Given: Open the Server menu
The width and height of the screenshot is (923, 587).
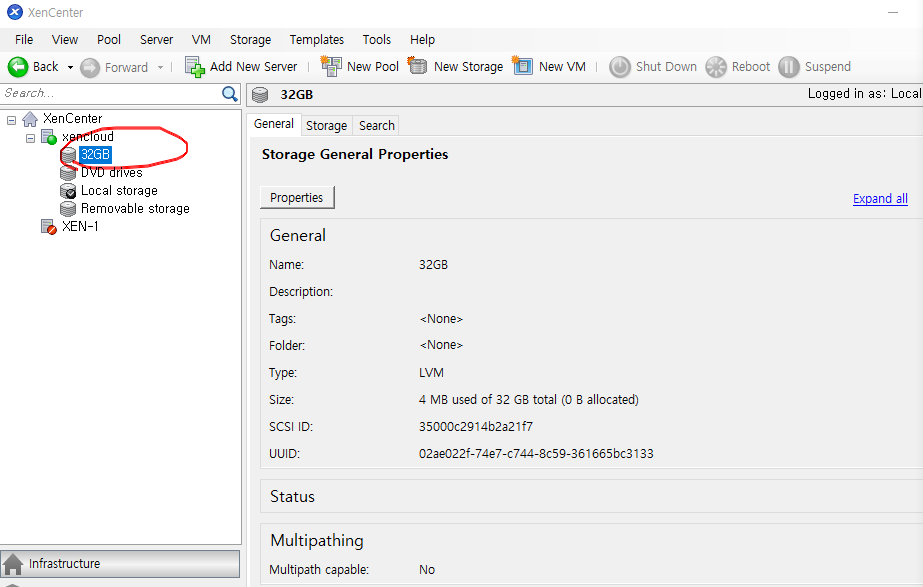Looking at the screenshot, I should pyautogui.click(x=157, y=39).
